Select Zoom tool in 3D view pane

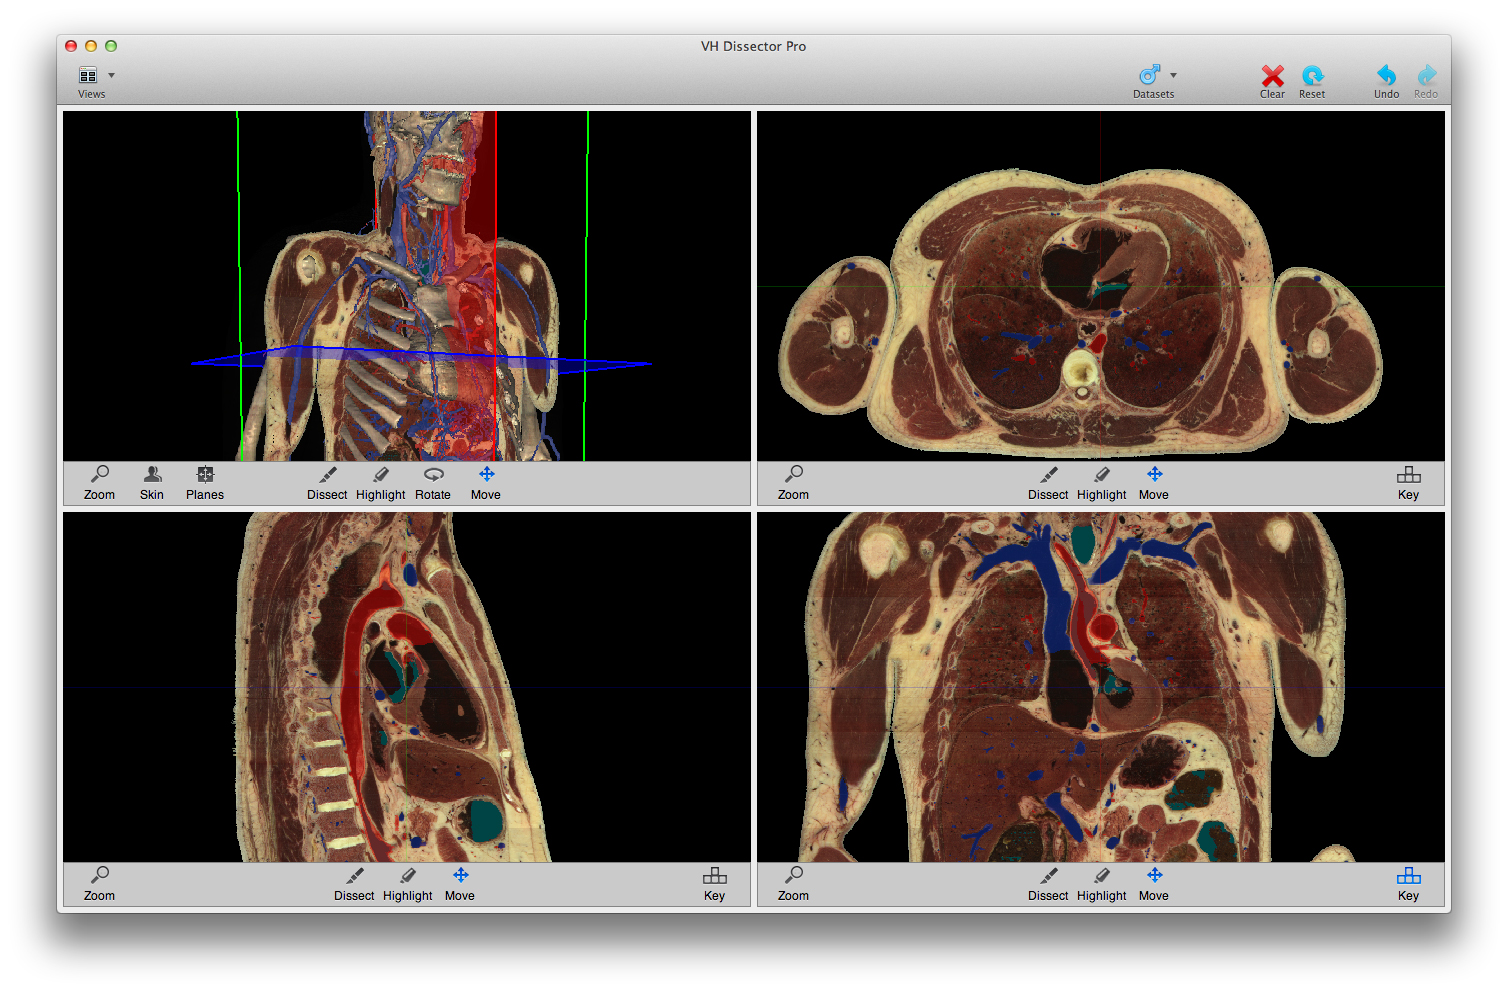(x=99, y=482)
